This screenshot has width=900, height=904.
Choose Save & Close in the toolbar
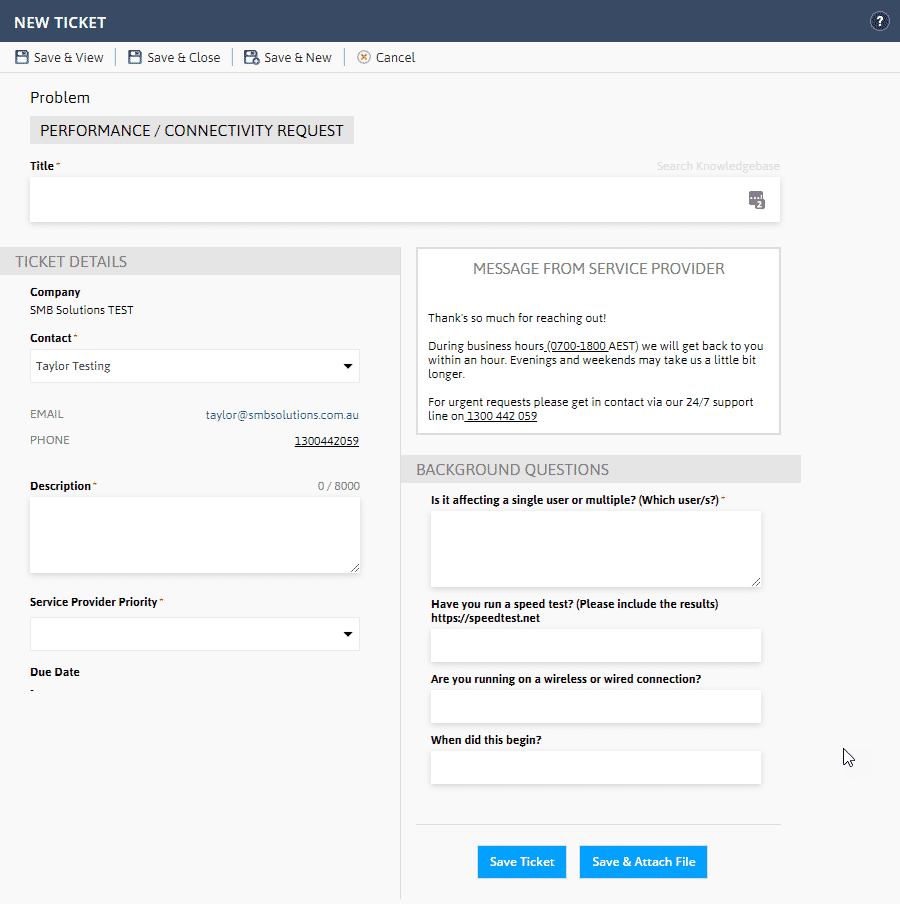coord(174,57)
